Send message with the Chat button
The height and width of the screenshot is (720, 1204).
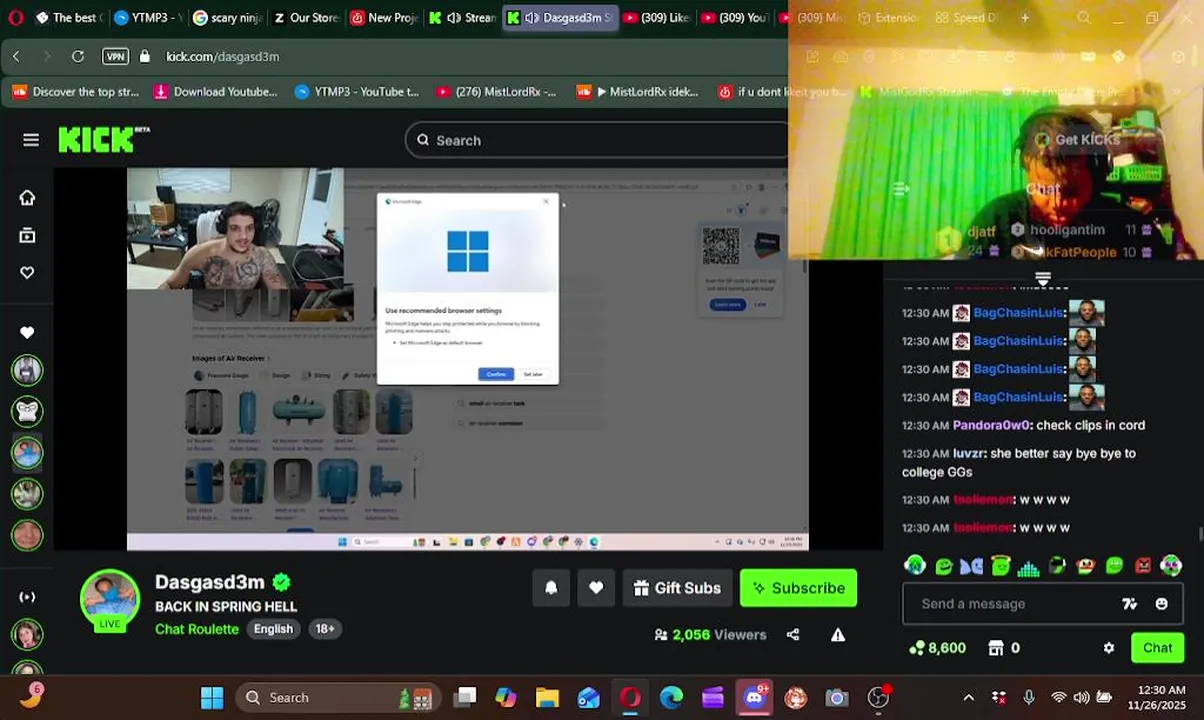[x=1157, y=648]
